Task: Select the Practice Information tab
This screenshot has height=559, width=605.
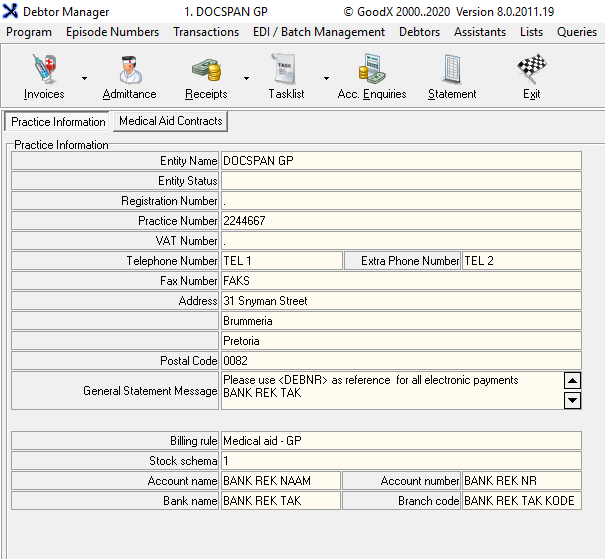Action: click(58, 122)
